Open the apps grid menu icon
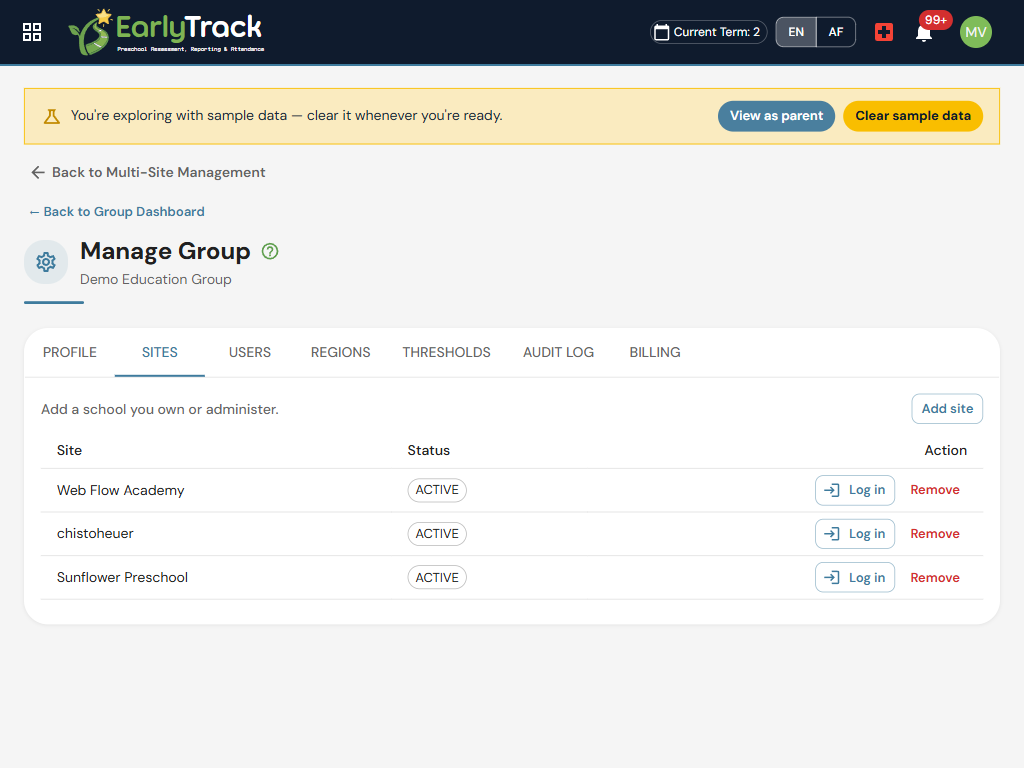This screenshot has width=1024, height=768. pos(31,32)
